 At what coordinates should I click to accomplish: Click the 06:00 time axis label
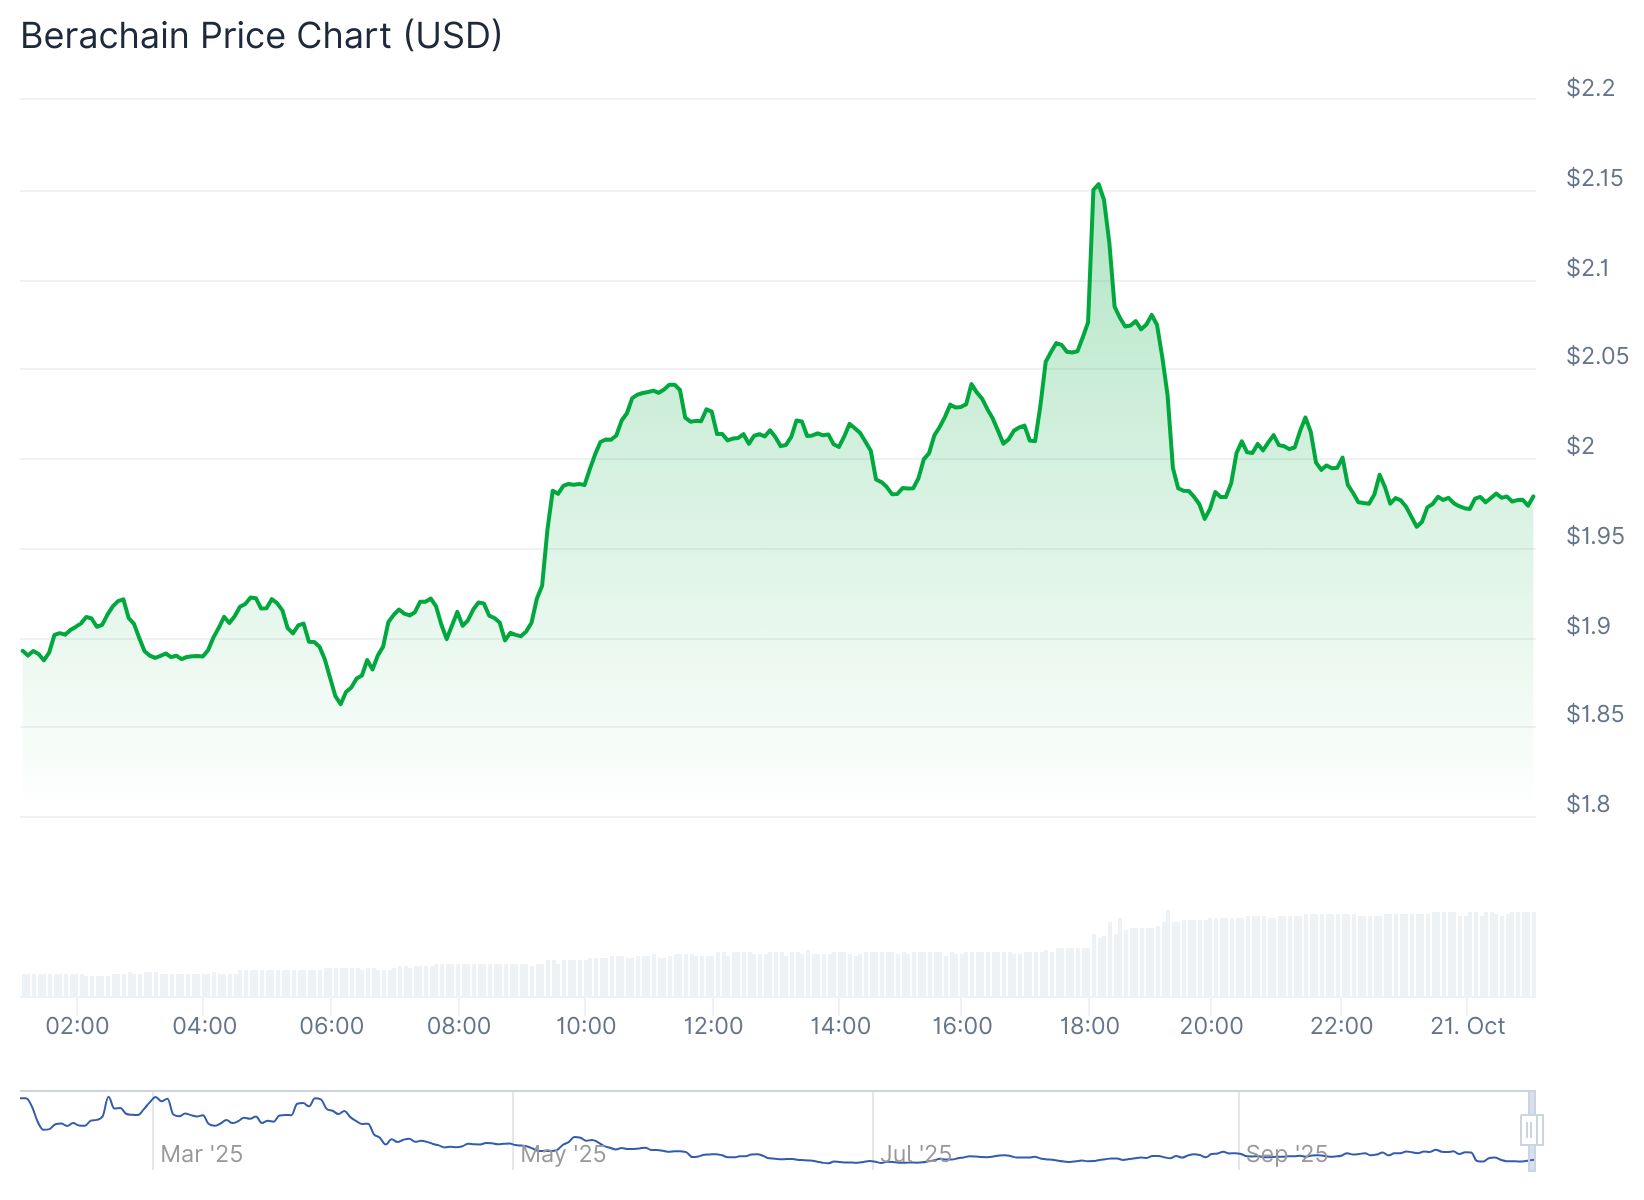pos(331,1026)
